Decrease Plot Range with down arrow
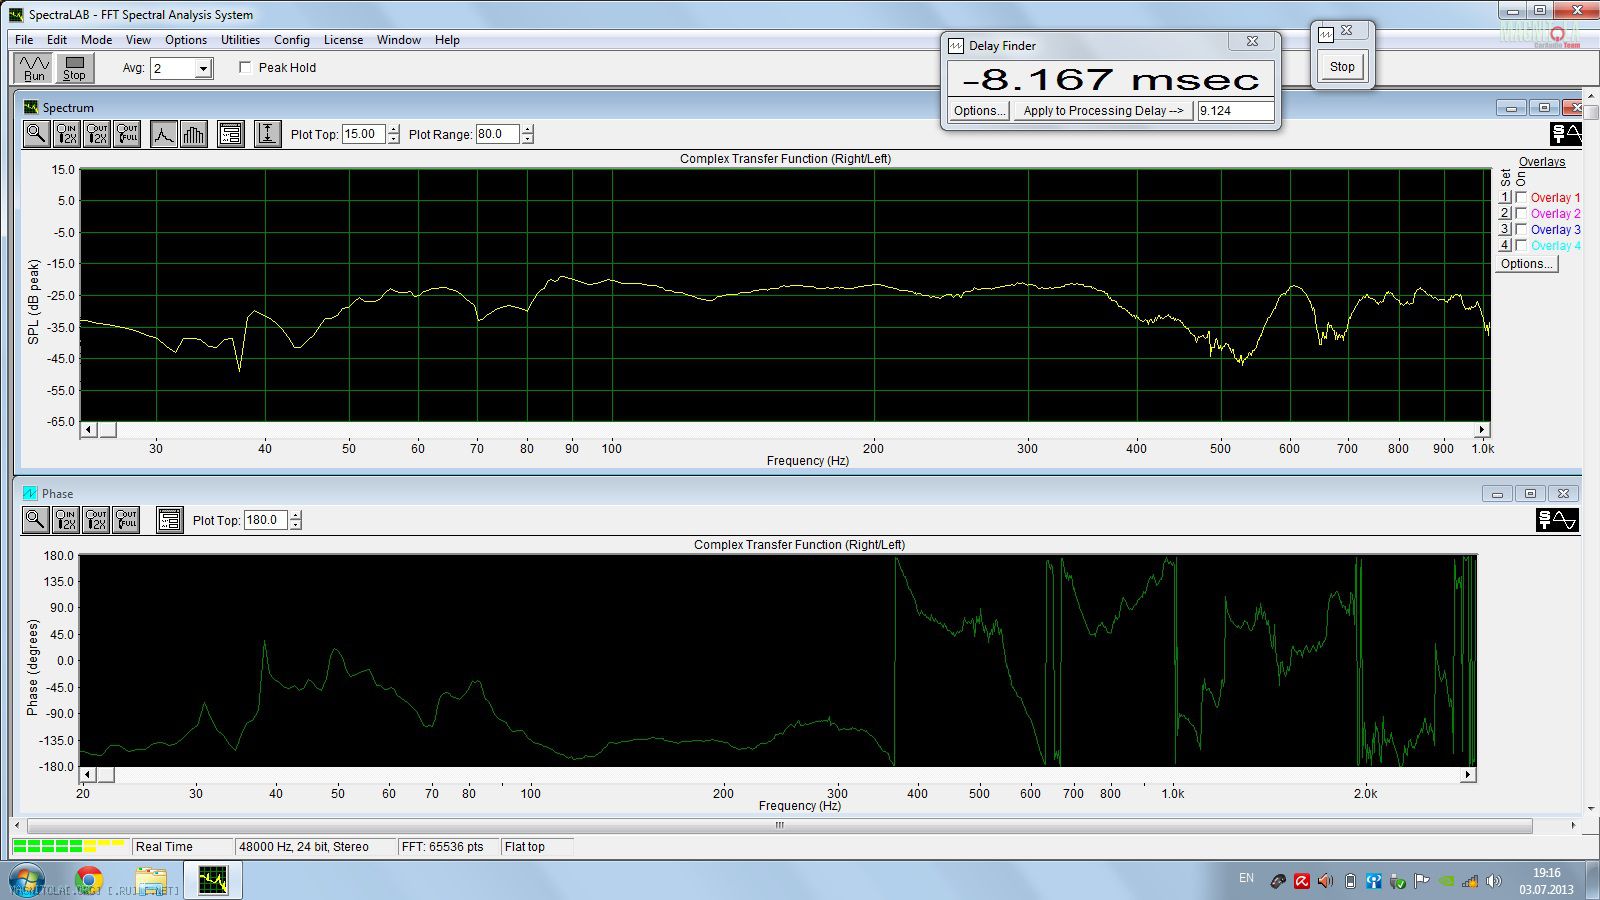The height and width of the screenshot is (900, 1600). point(527,139)
